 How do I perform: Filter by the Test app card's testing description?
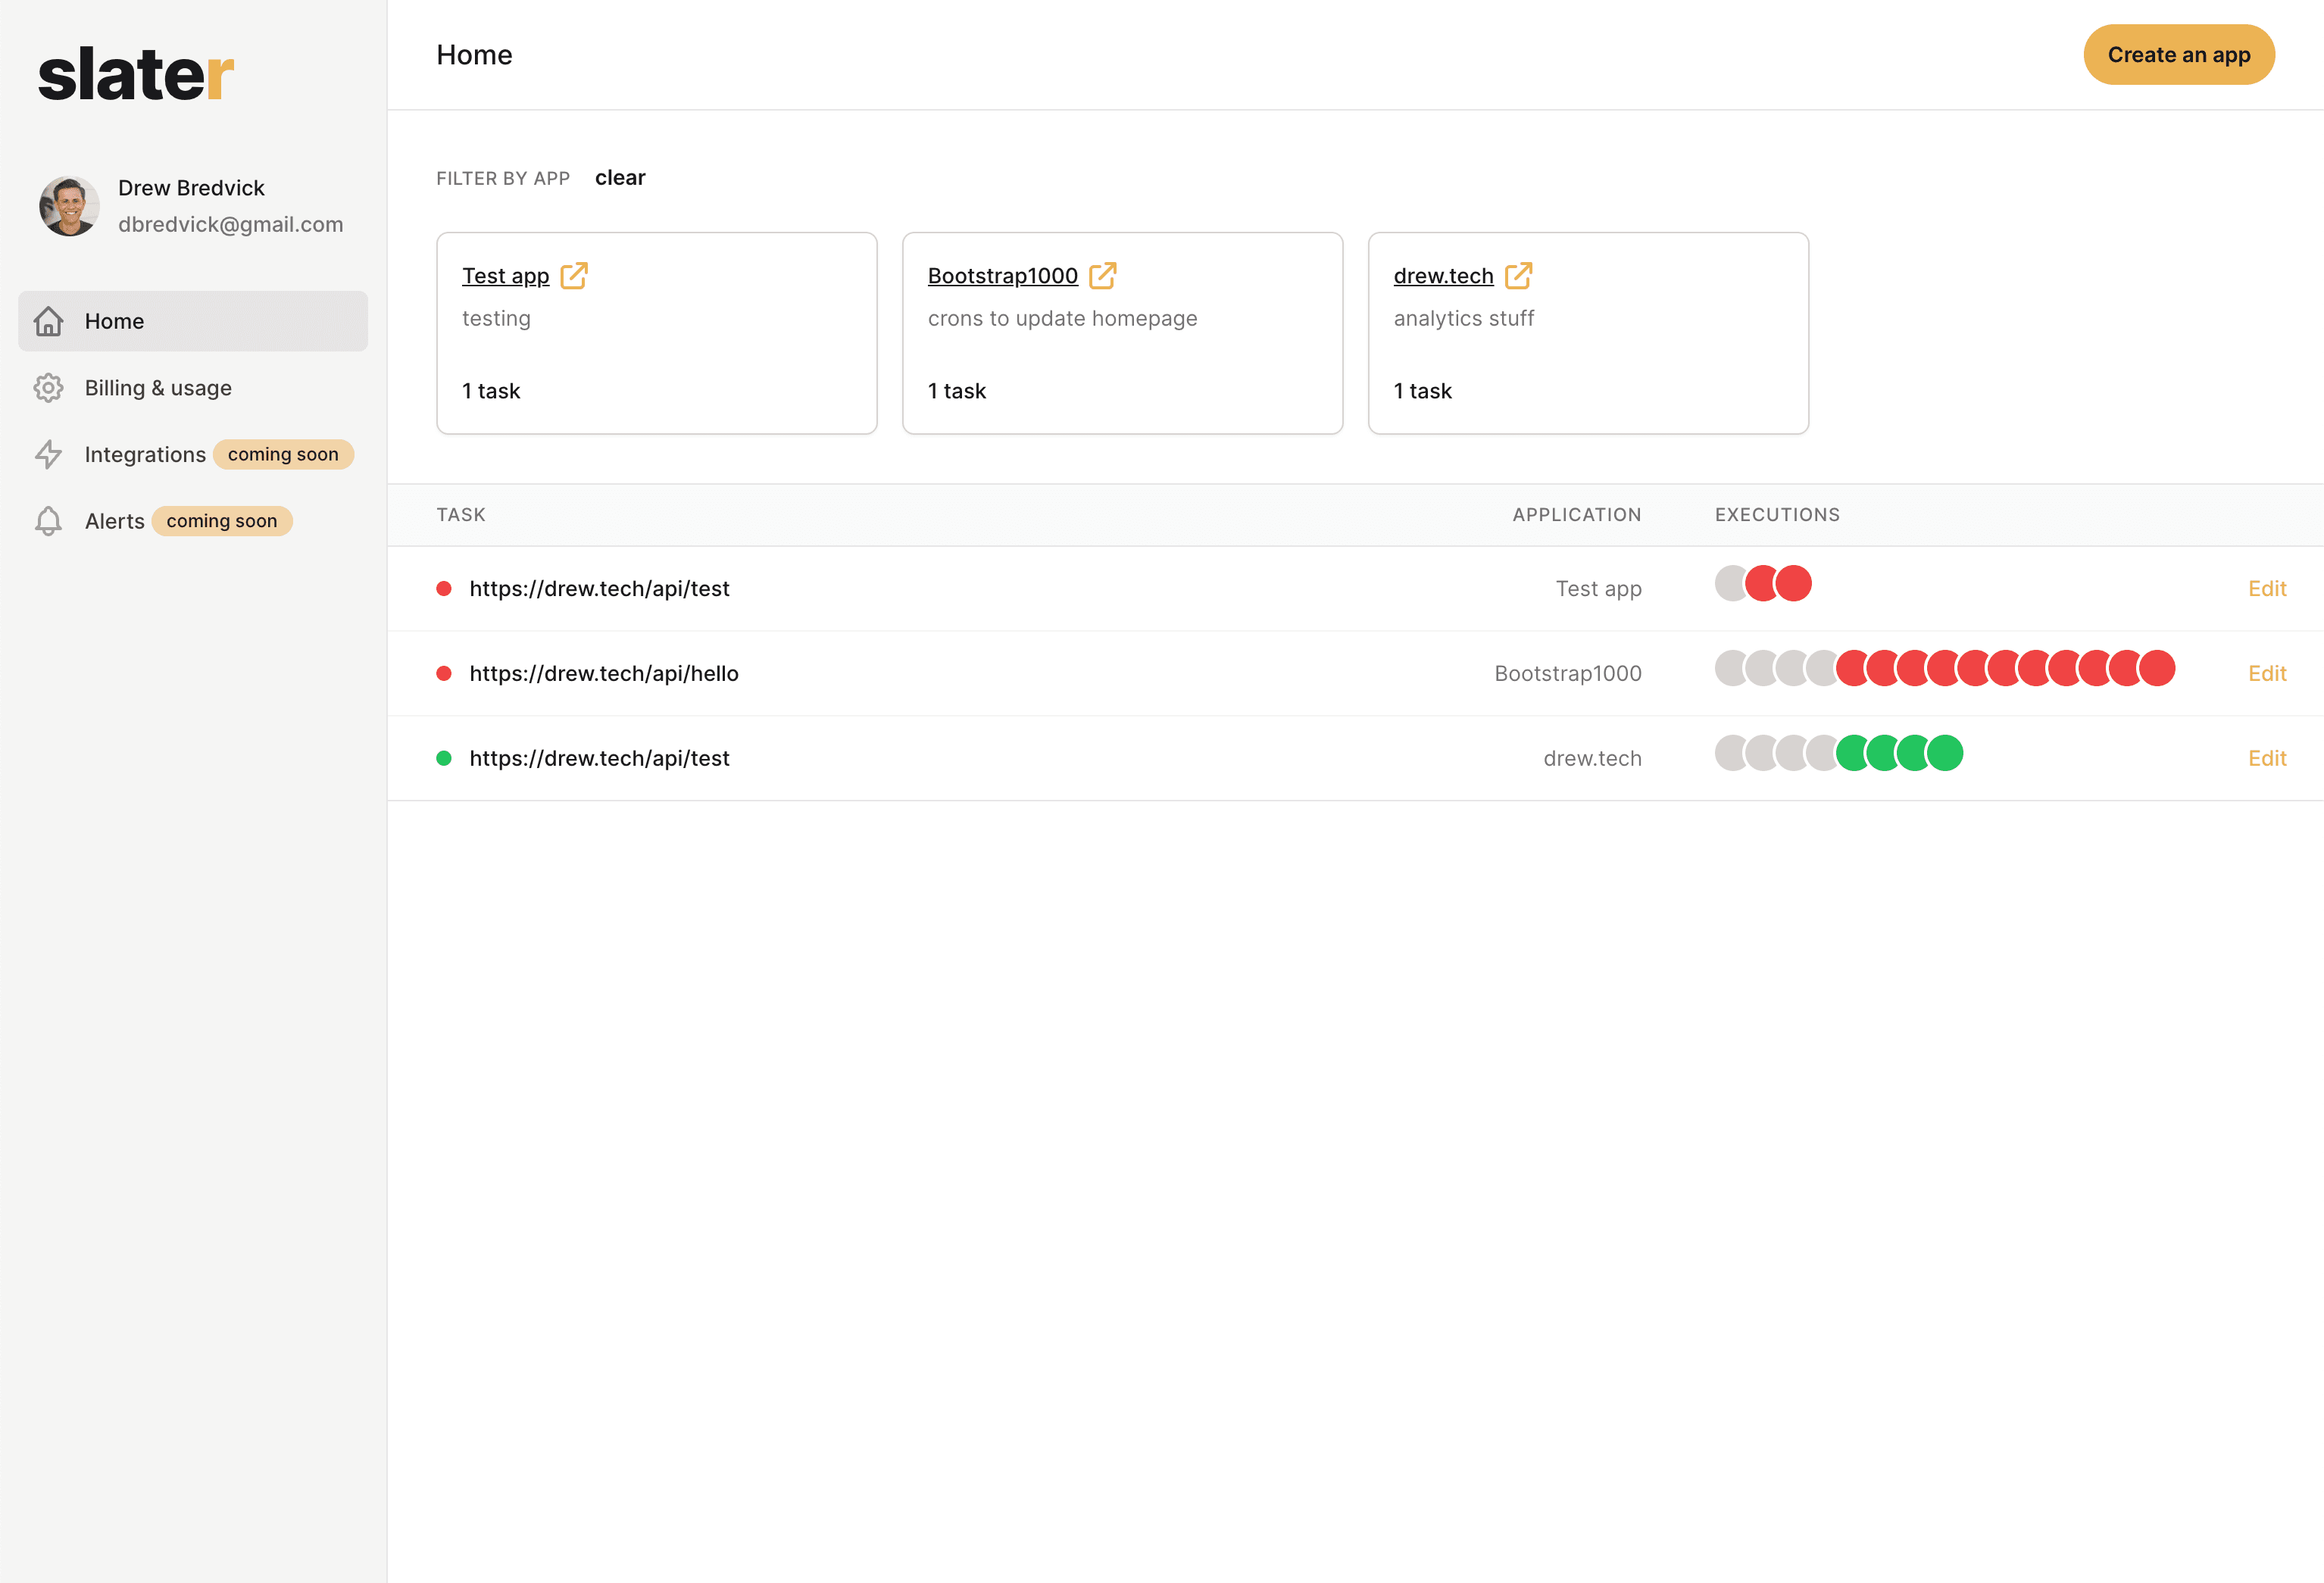pos(496,318)
